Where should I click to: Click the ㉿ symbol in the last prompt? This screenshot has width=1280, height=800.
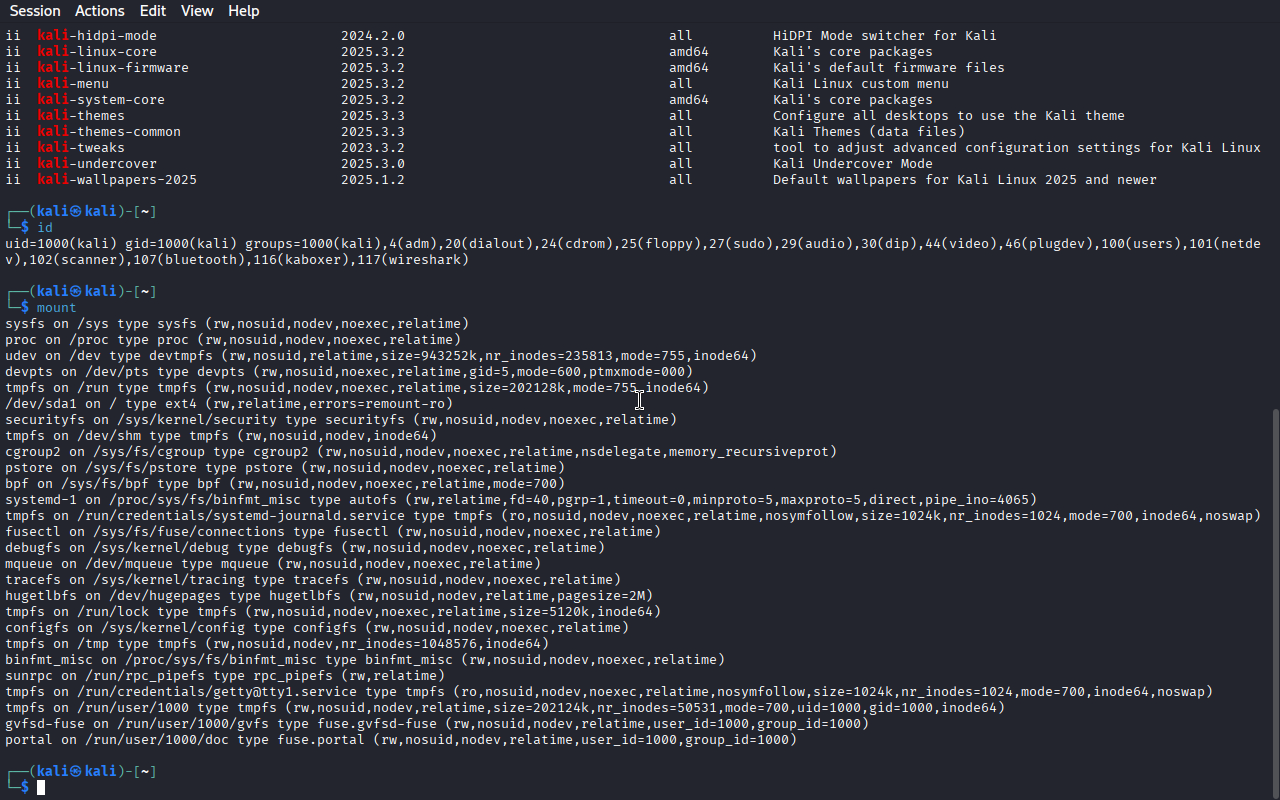[74, 772]
